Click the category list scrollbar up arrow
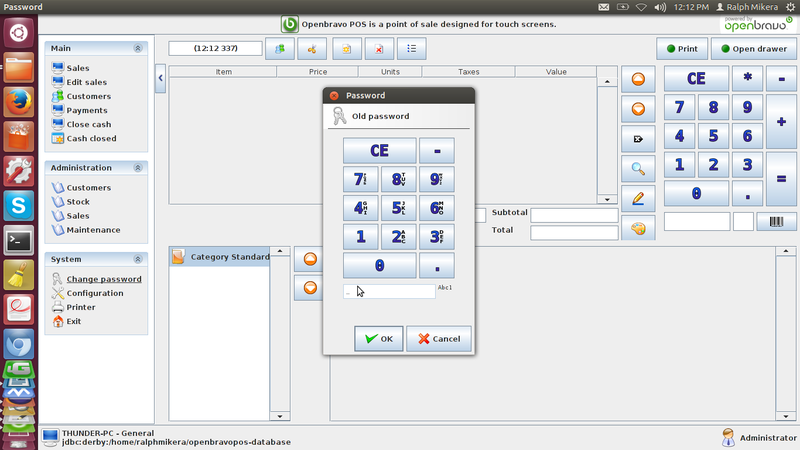The height and width of the screenshot is (450, 800). point(280,251)
